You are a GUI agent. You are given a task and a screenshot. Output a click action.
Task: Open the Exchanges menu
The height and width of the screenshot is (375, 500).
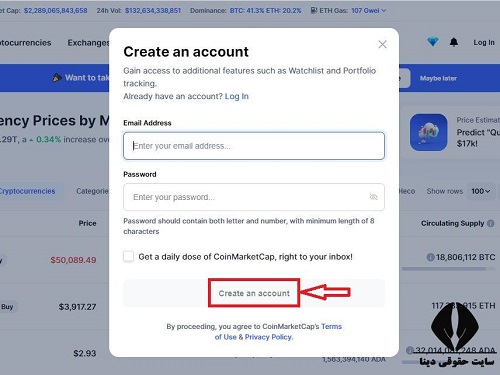click(x=88, y=43)
